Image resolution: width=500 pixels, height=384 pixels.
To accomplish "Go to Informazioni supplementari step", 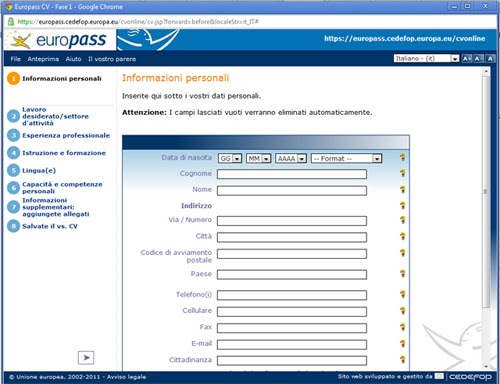I will [56, 207].
